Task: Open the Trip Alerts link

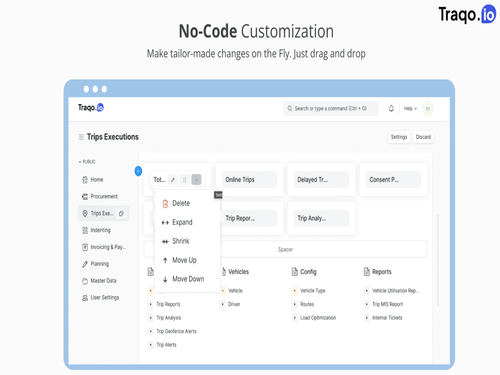Action: tap(166, 345)
